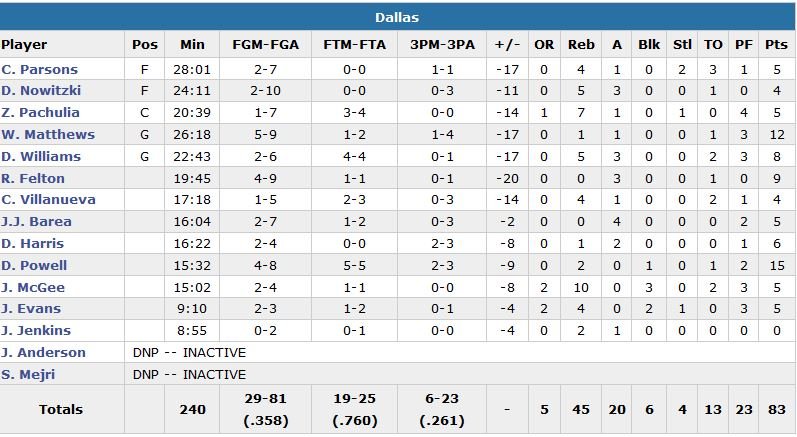Select J.J. Barea player link
The height and width of the screenshot is (437, 797).
tap(35, 222)
